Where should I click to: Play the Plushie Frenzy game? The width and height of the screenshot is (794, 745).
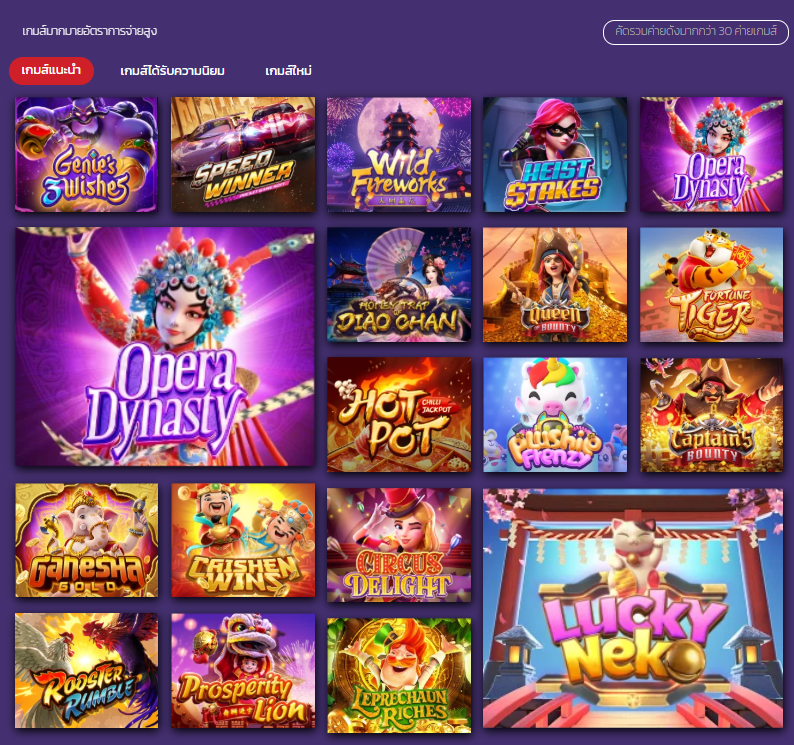555,415
